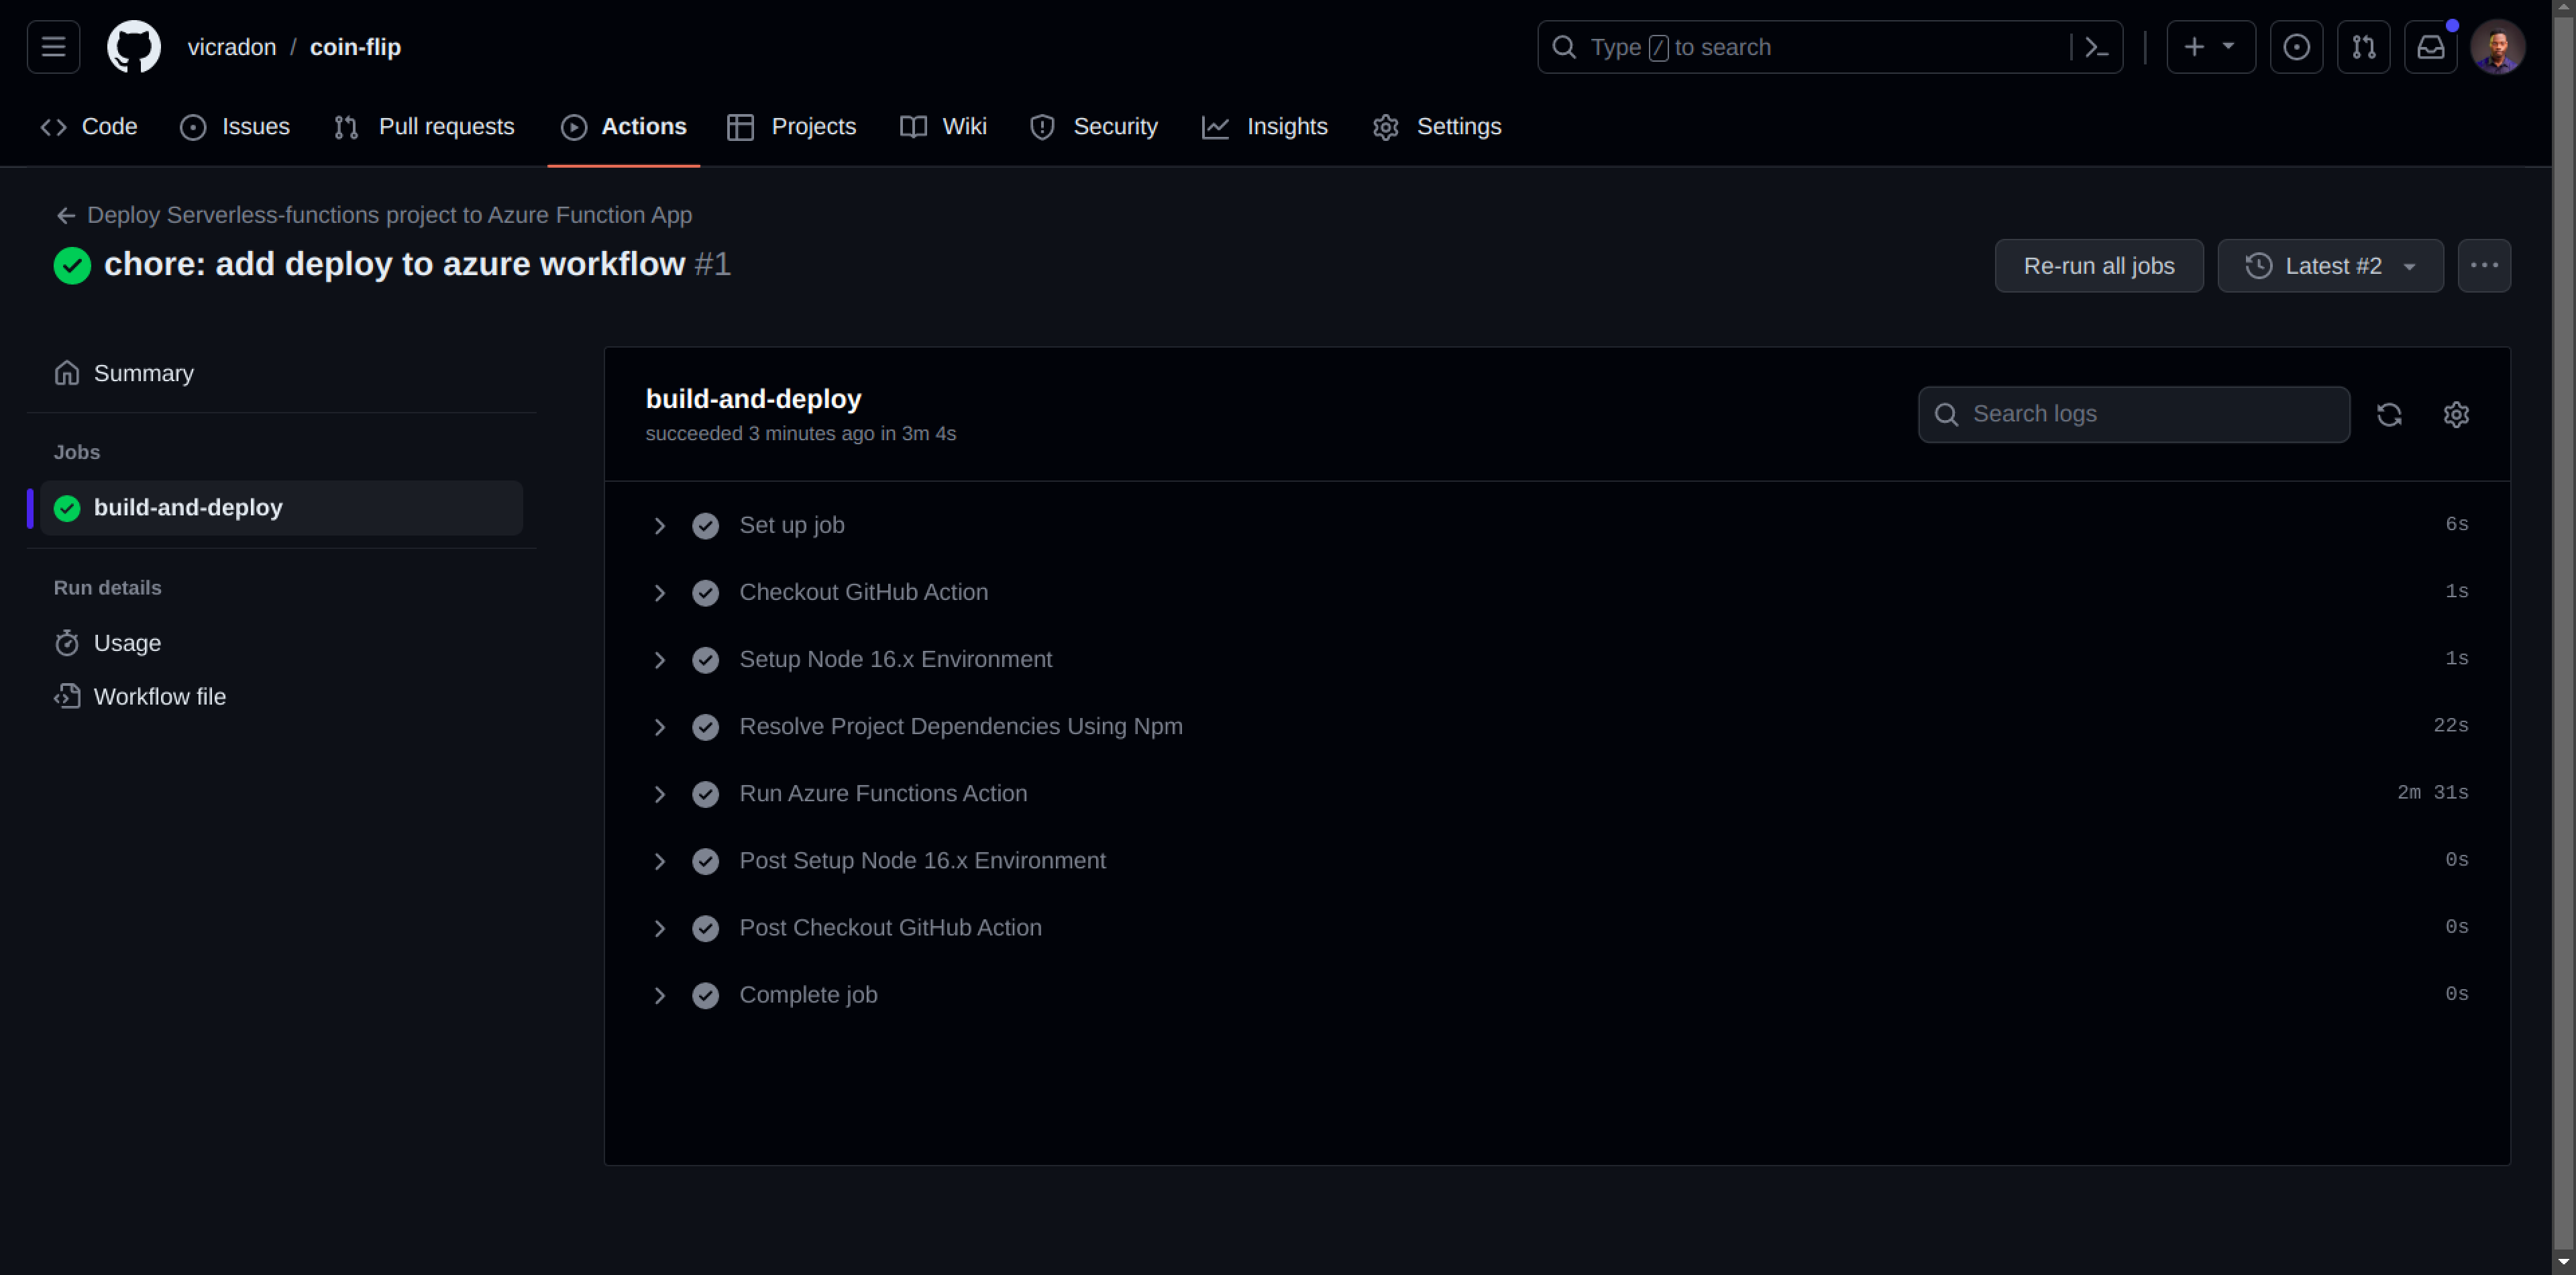Open the hamburger navigation menu
2576x1275 pixels.
coord(53,47)
